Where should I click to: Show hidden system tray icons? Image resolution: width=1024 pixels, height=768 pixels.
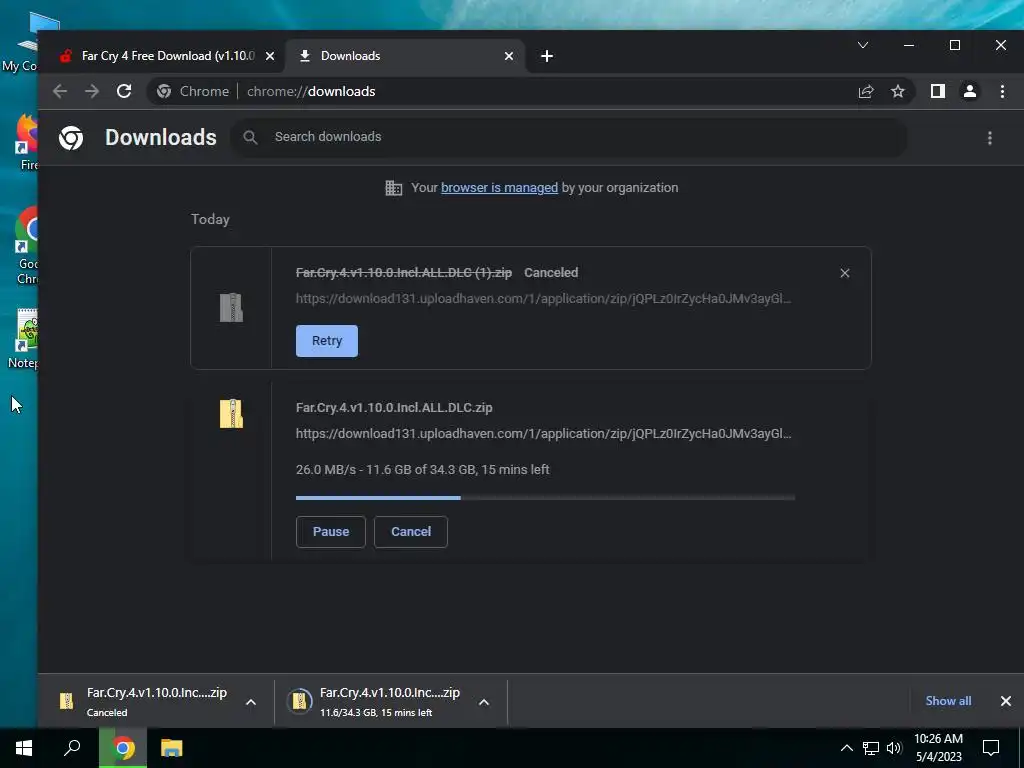(846, 748)
